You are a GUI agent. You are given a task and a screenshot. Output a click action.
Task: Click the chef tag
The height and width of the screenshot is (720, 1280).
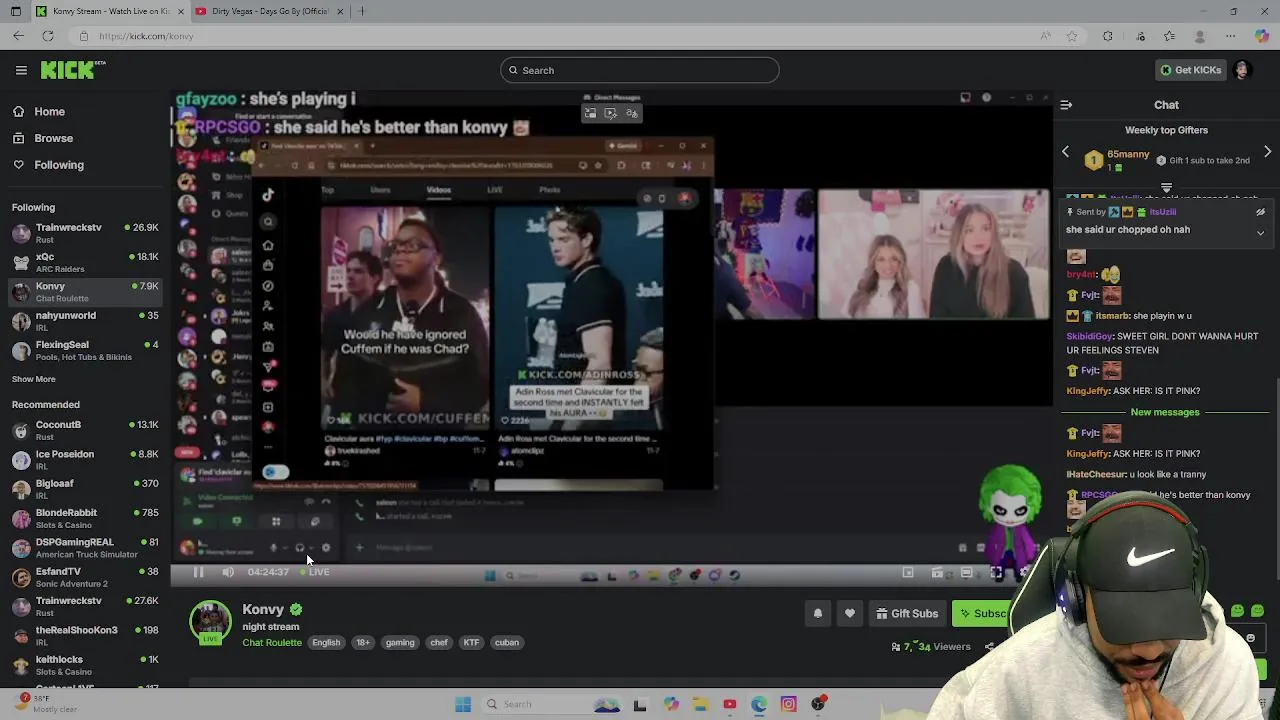click(x=439, y=643)
